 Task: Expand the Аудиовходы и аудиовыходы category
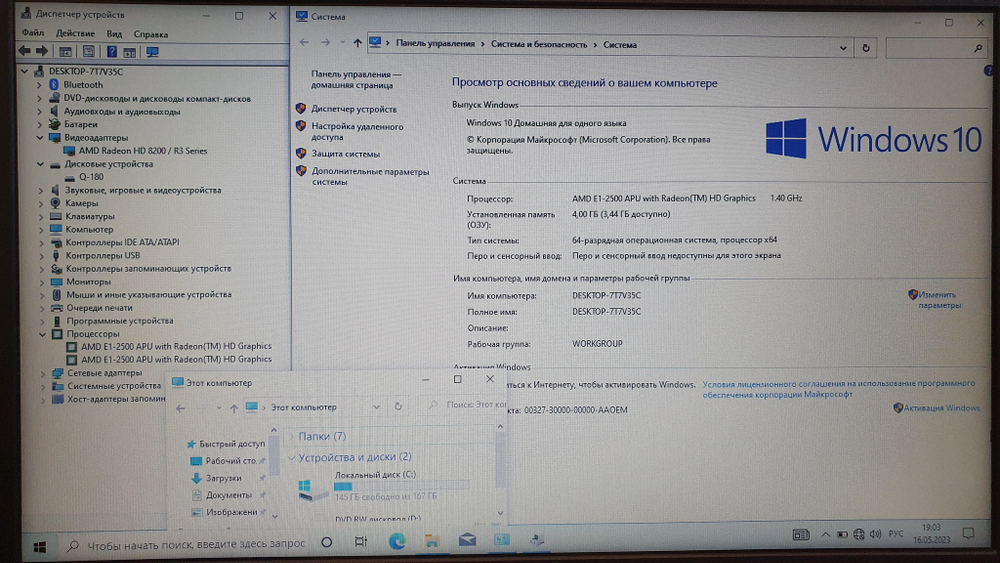click(40, 112)
